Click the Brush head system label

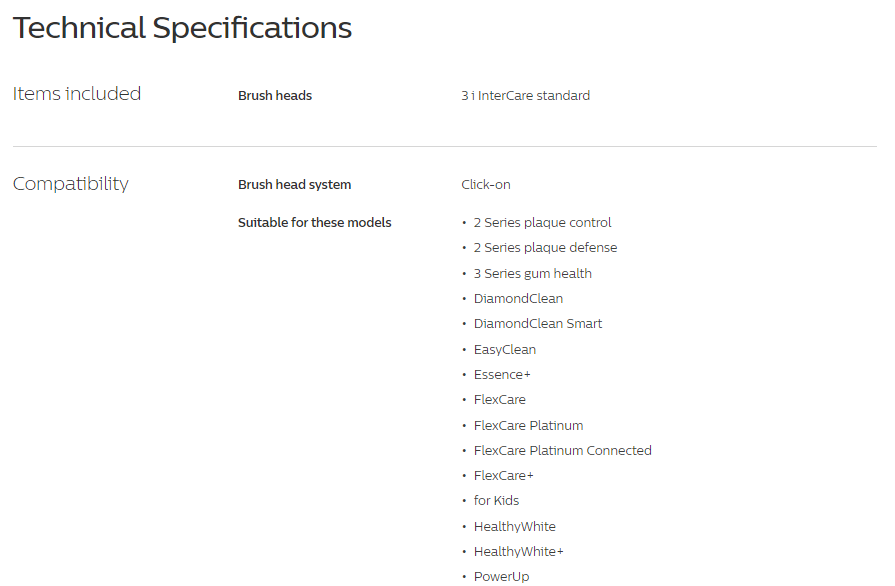tap(295, 185)
